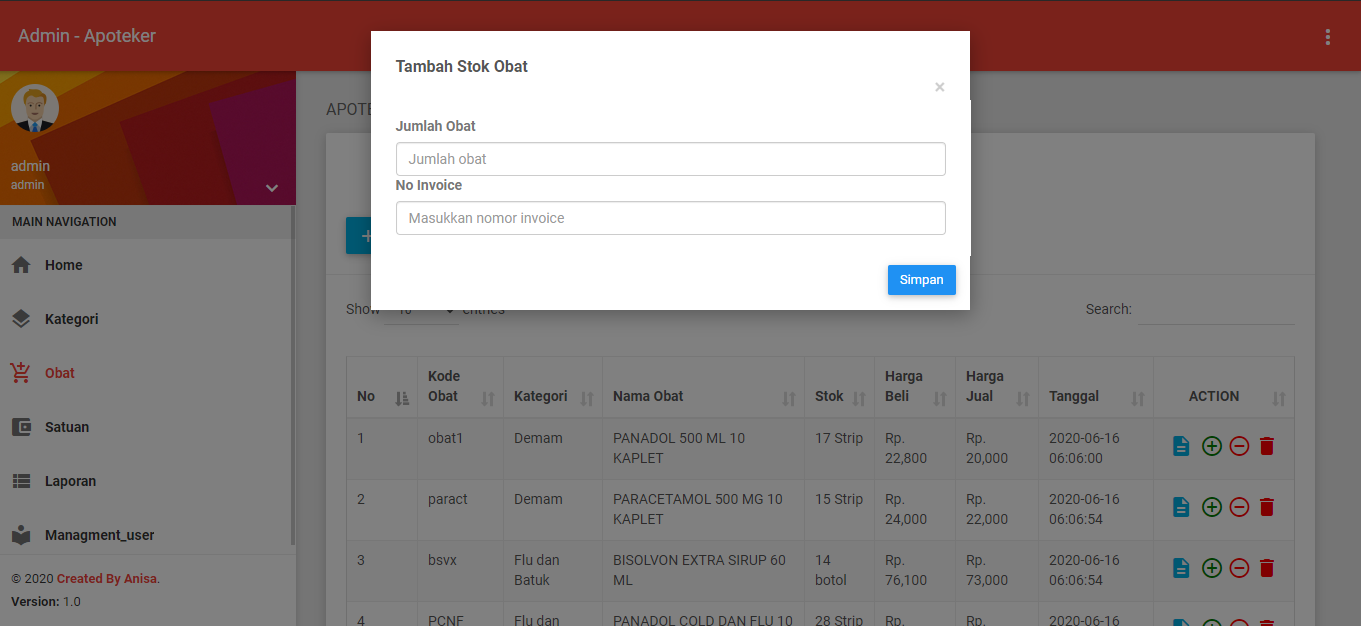The width and height of the screenshot is (1361, 626).
Task: Click the Kategori layers icon
Action: point(21,319)
